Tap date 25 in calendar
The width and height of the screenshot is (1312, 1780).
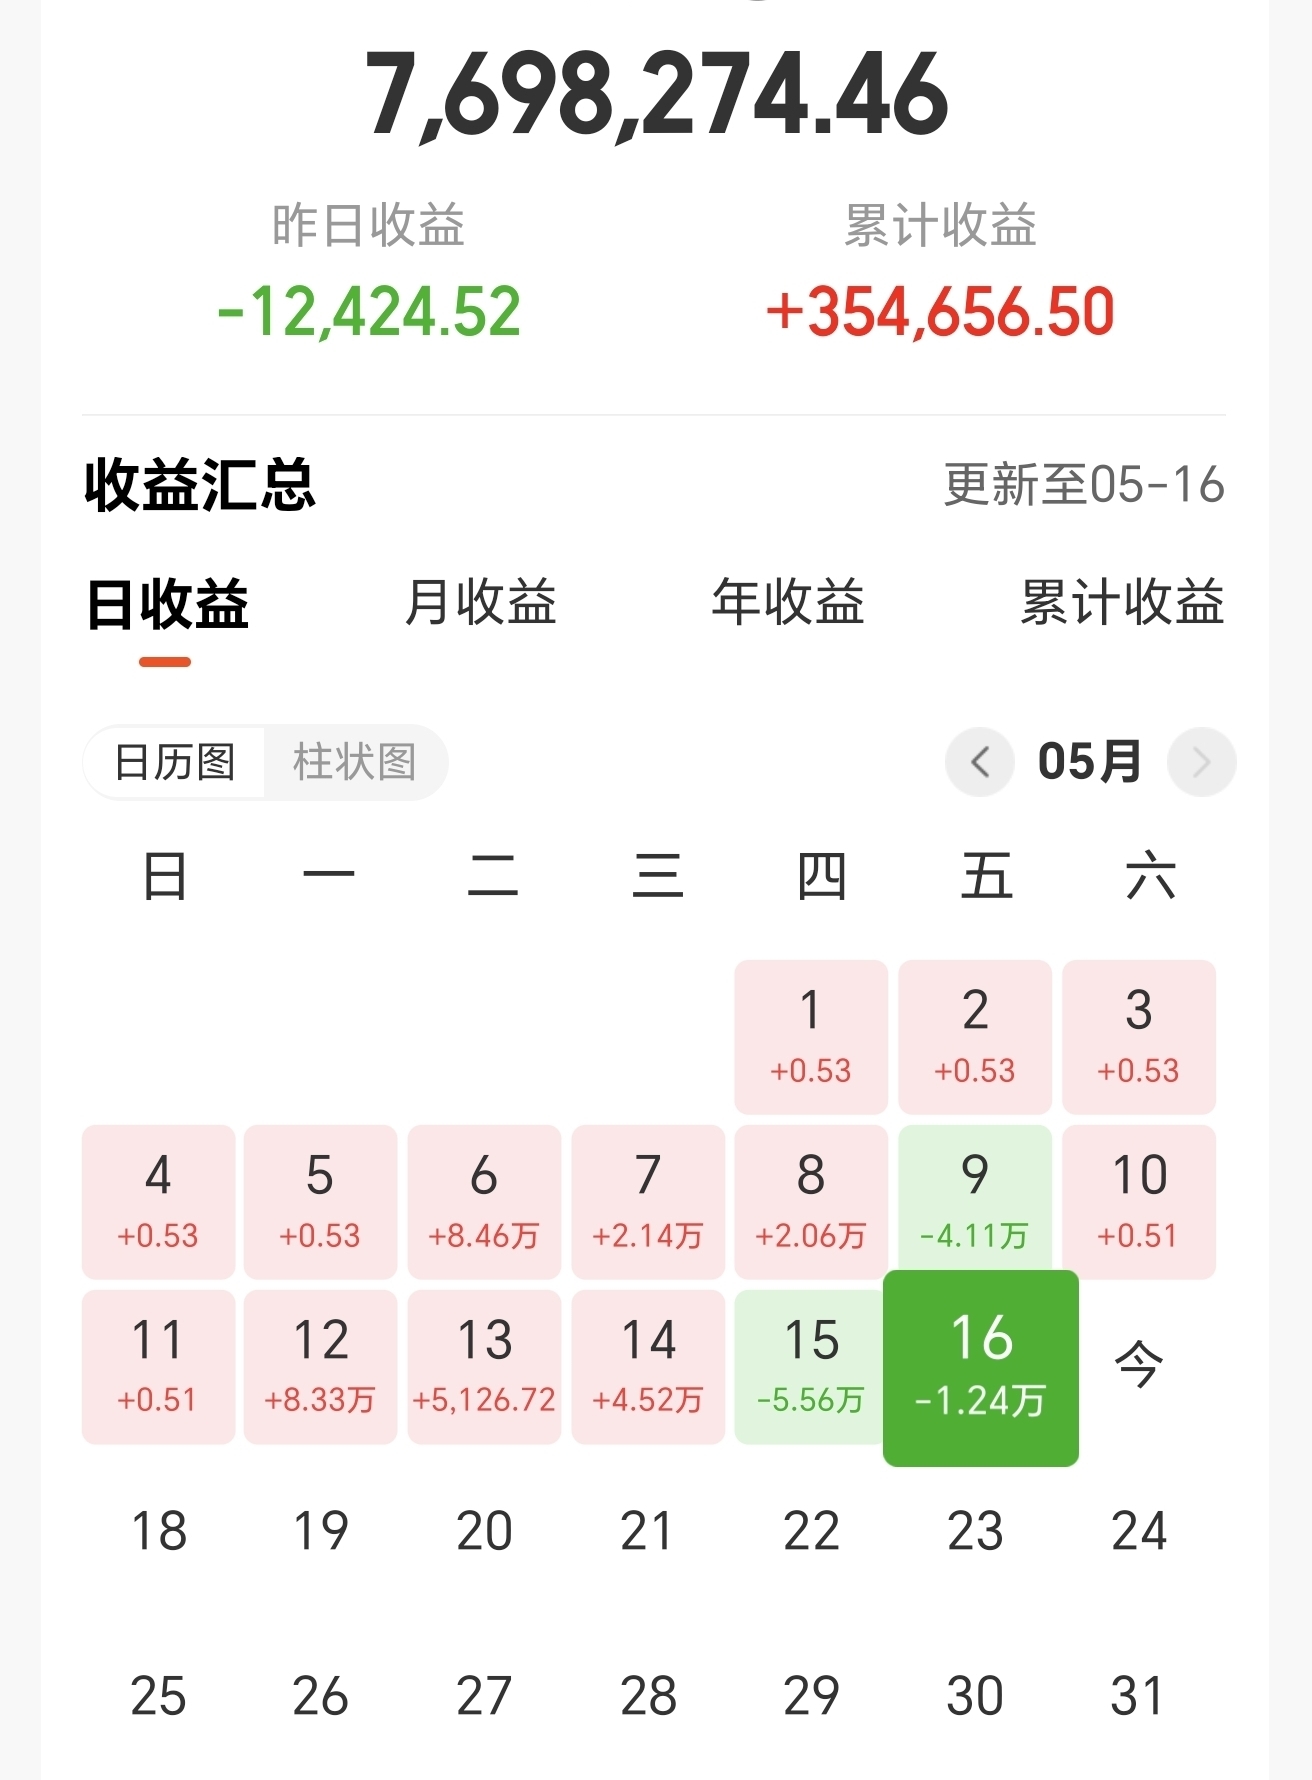point(158,1696)
